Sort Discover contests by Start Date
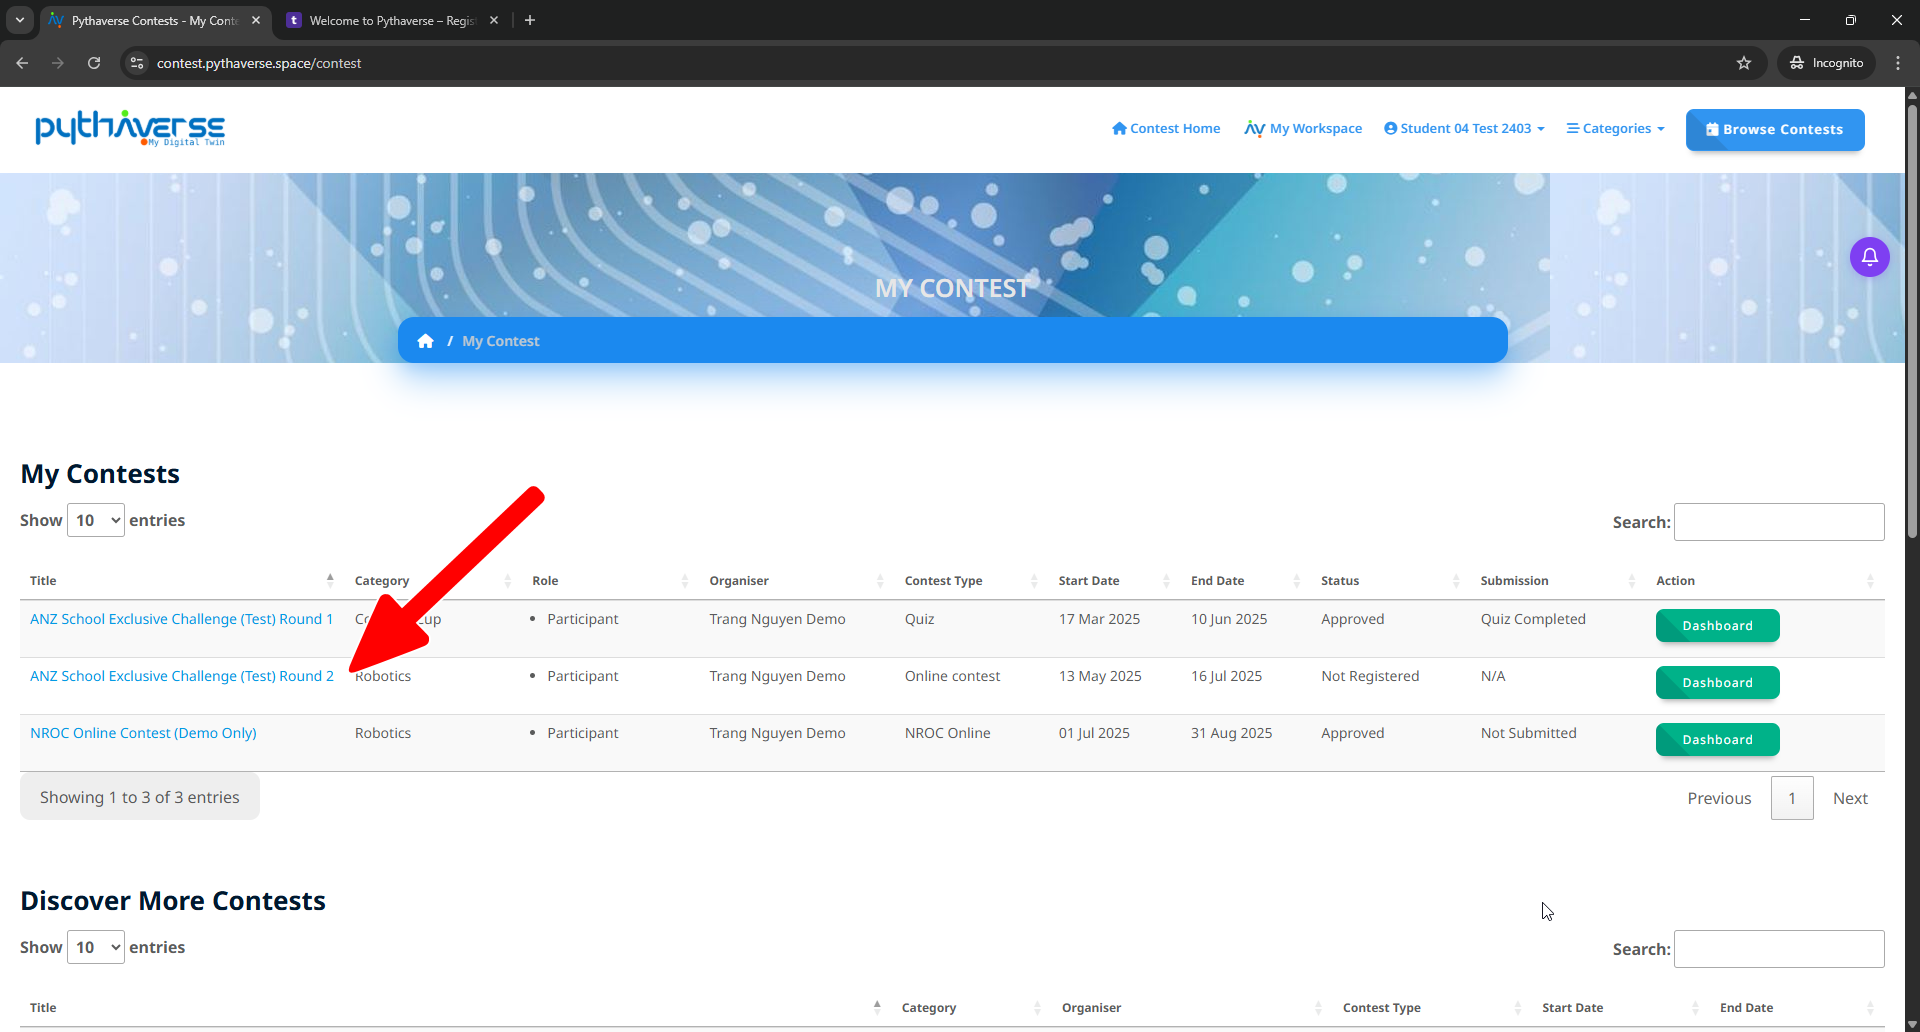The height and width of the screenshot is (1032, 1920). click(x=1621, y=1007)
